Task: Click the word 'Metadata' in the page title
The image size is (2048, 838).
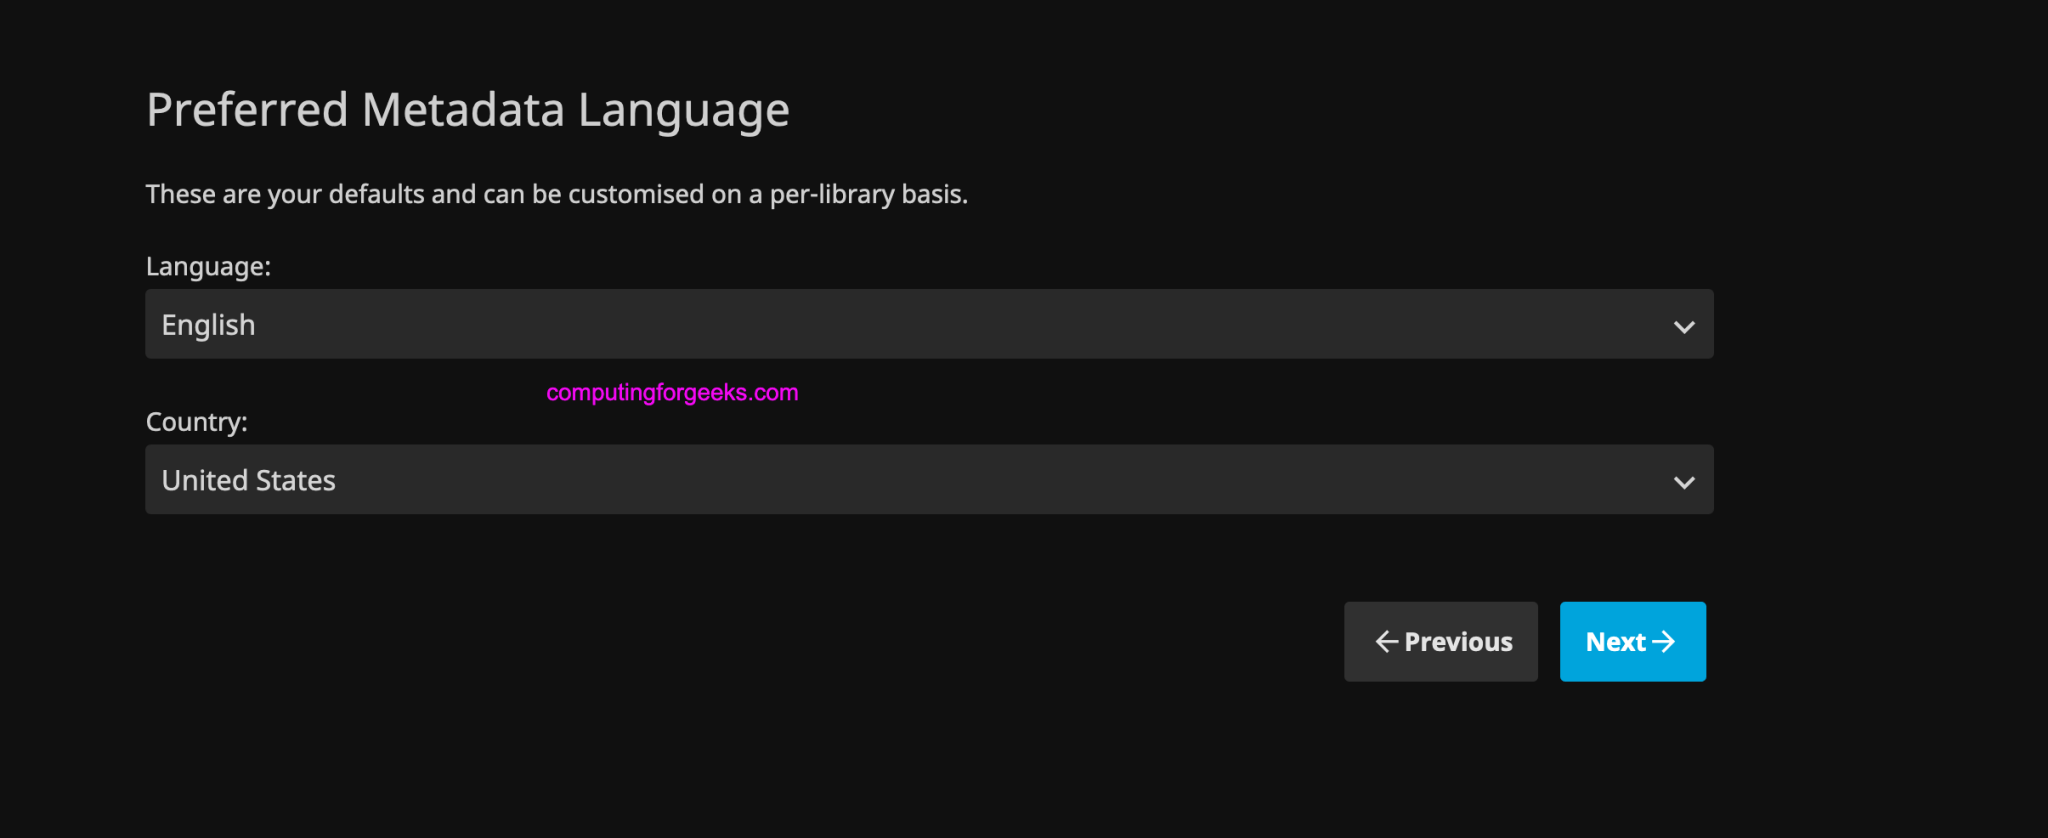Action: (x=463, y=110)
